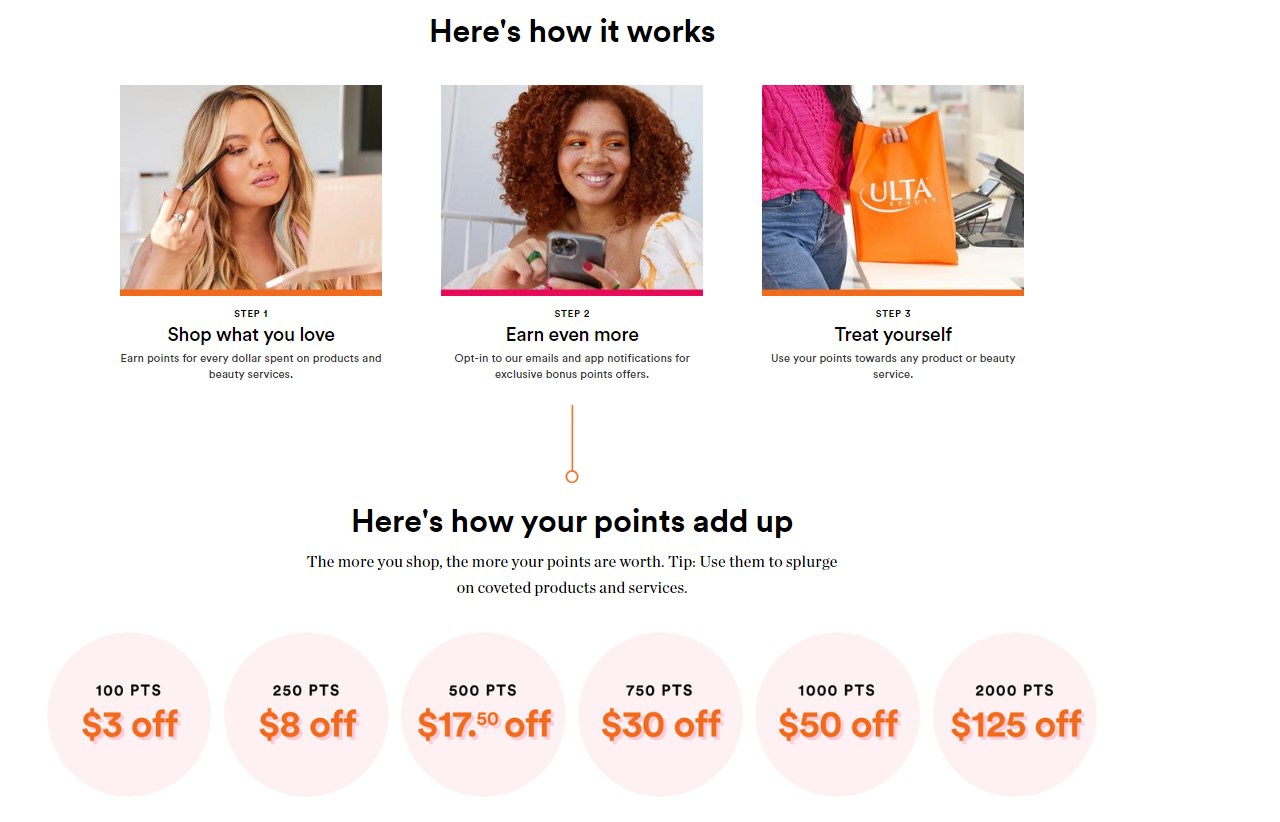Select the 500 PTS $17.50 off circle
Screen dimensions: 1280x822
[x=484, y=714]
